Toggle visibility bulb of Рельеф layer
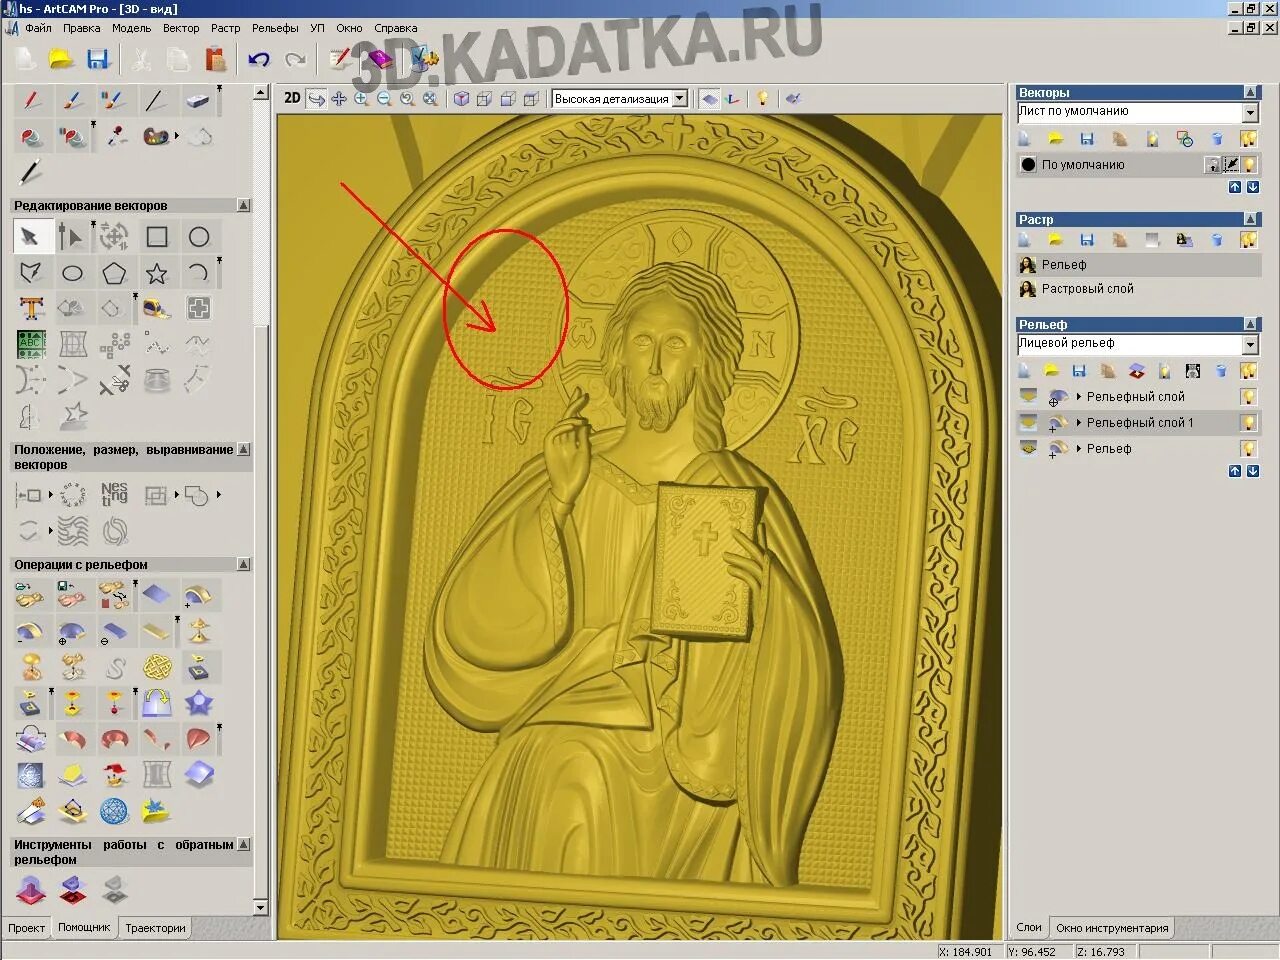 [1248, 449]
